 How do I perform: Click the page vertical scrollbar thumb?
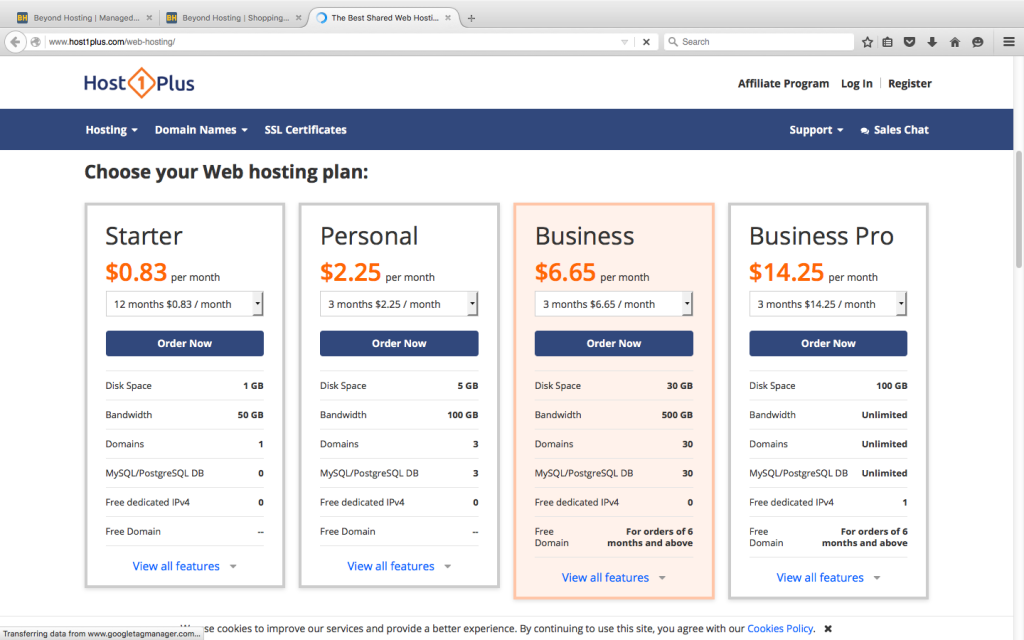(1018, 209)
